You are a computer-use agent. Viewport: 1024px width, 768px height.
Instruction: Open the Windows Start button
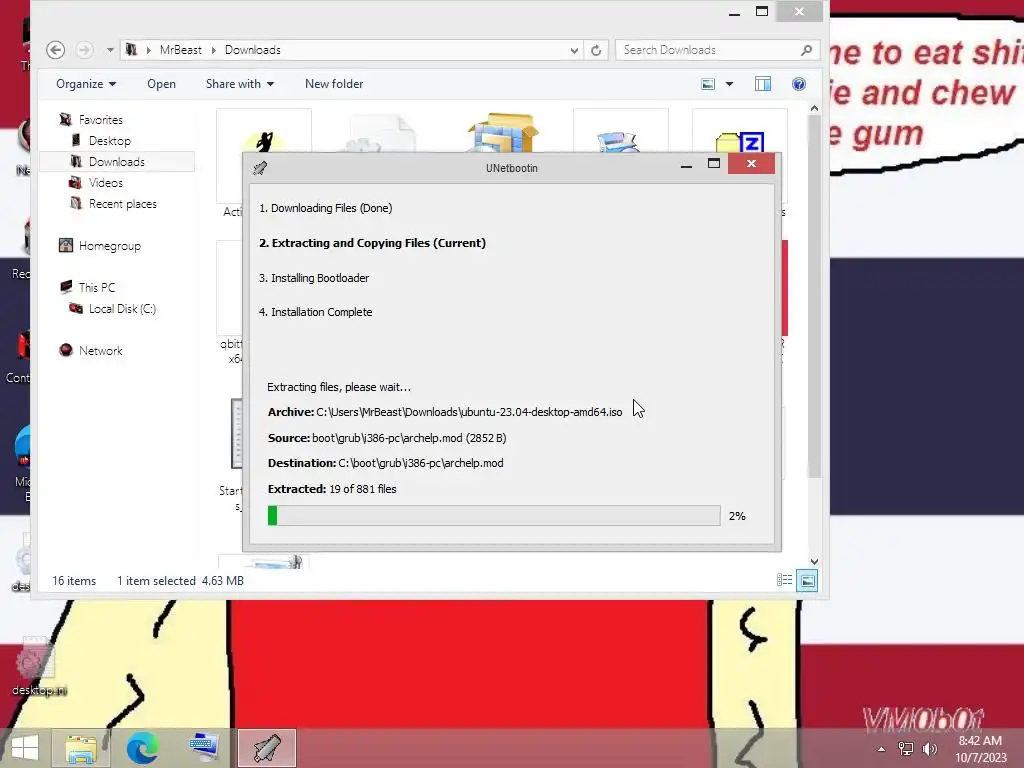click(25, 748)
